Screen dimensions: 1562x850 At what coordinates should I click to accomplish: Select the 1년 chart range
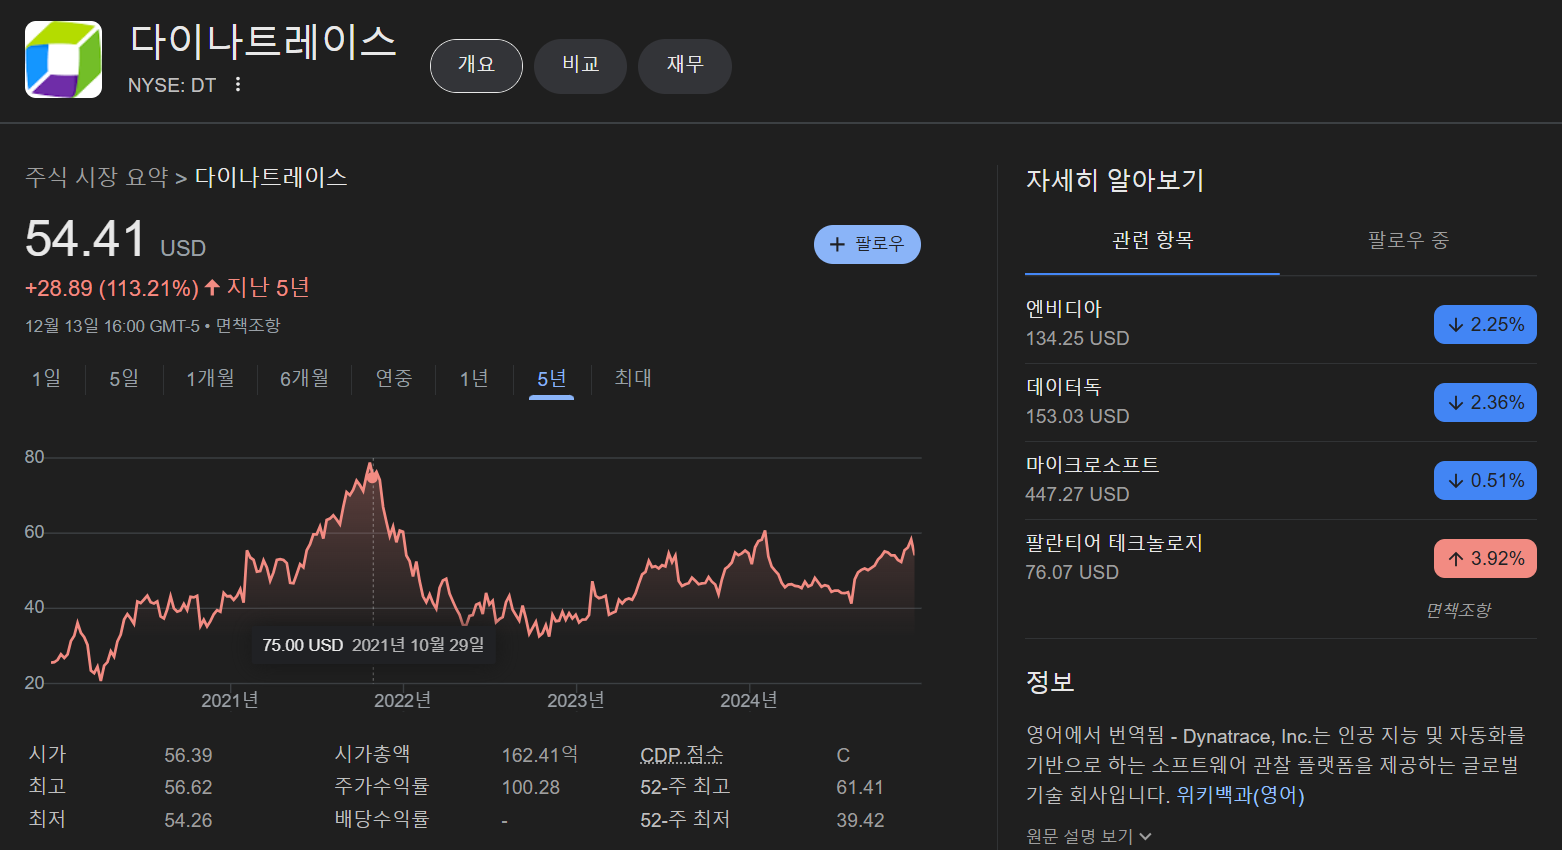474,379
